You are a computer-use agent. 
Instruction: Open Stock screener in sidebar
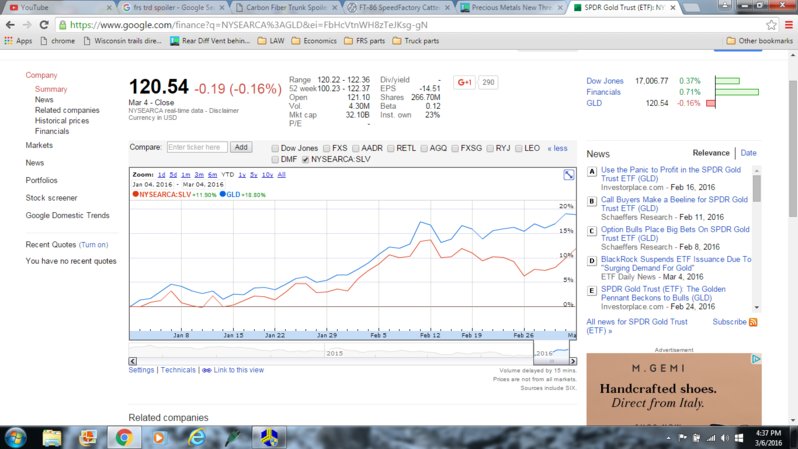51,198
